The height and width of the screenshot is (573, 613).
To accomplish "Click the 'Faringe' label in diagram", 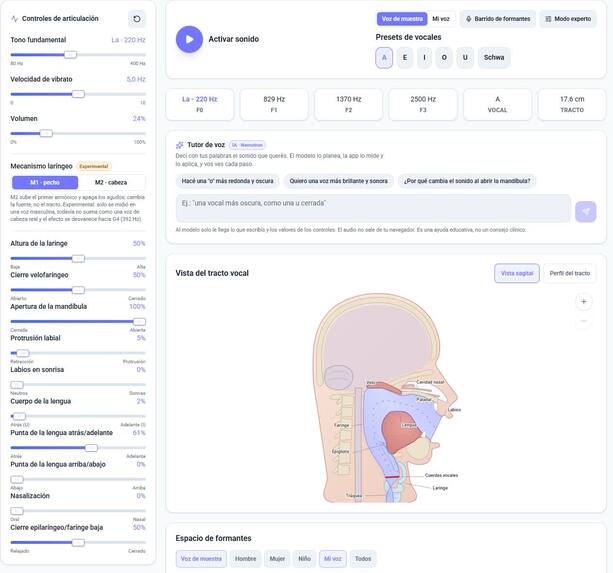I will pos(342,425).
